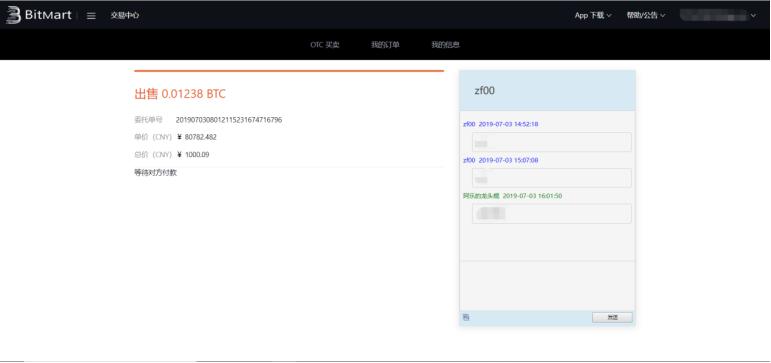Switch to the OTC 买卖 tab

tap(325, 45)
